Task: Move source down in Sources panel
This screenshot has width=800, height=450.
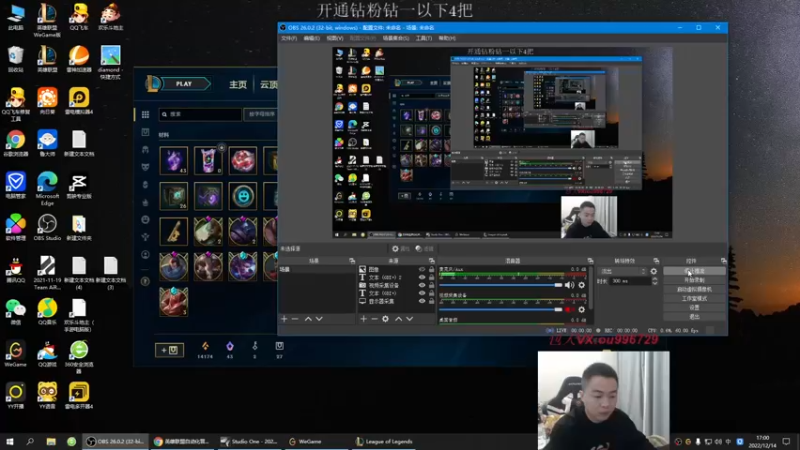Action: [410, 319]
